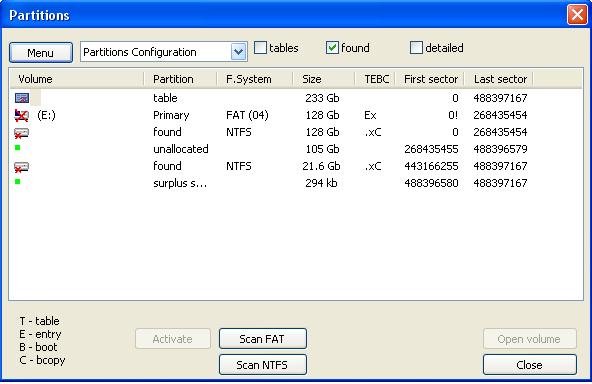This screenshot has height=384, width=592.
Task: Click the found NTFS 128 Gb partition icon
Action: [22, 133]
